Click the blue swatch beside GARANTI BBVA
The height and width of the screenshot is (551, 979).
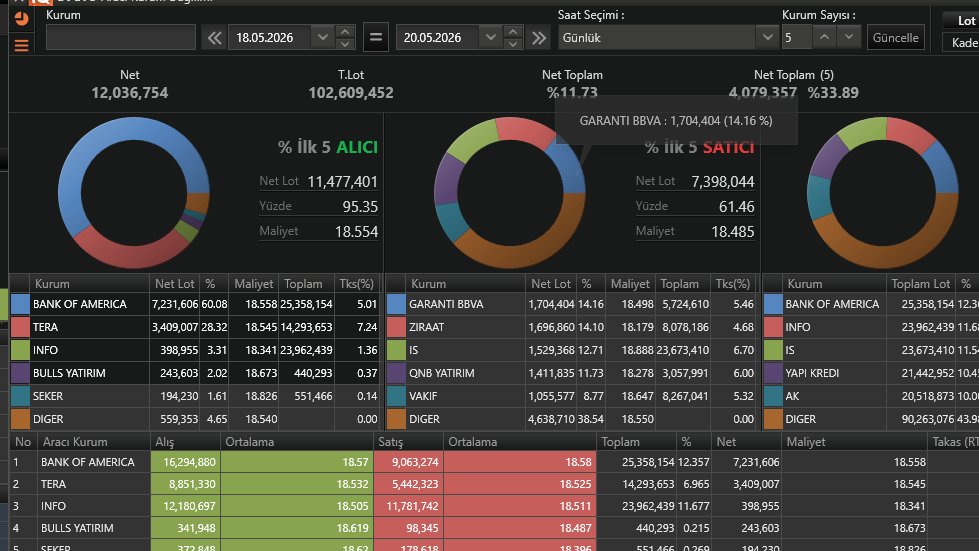click(396, 304)
